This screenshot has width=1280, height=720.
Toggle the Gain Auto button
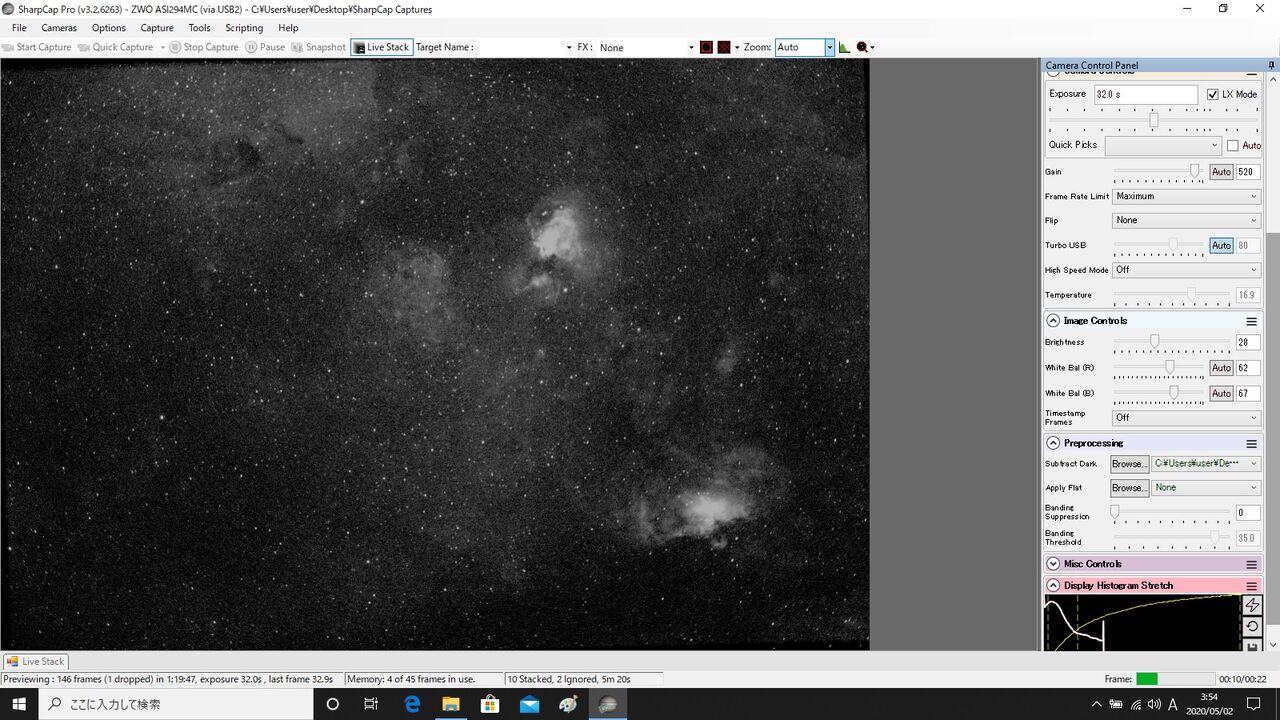(1221, 172)
